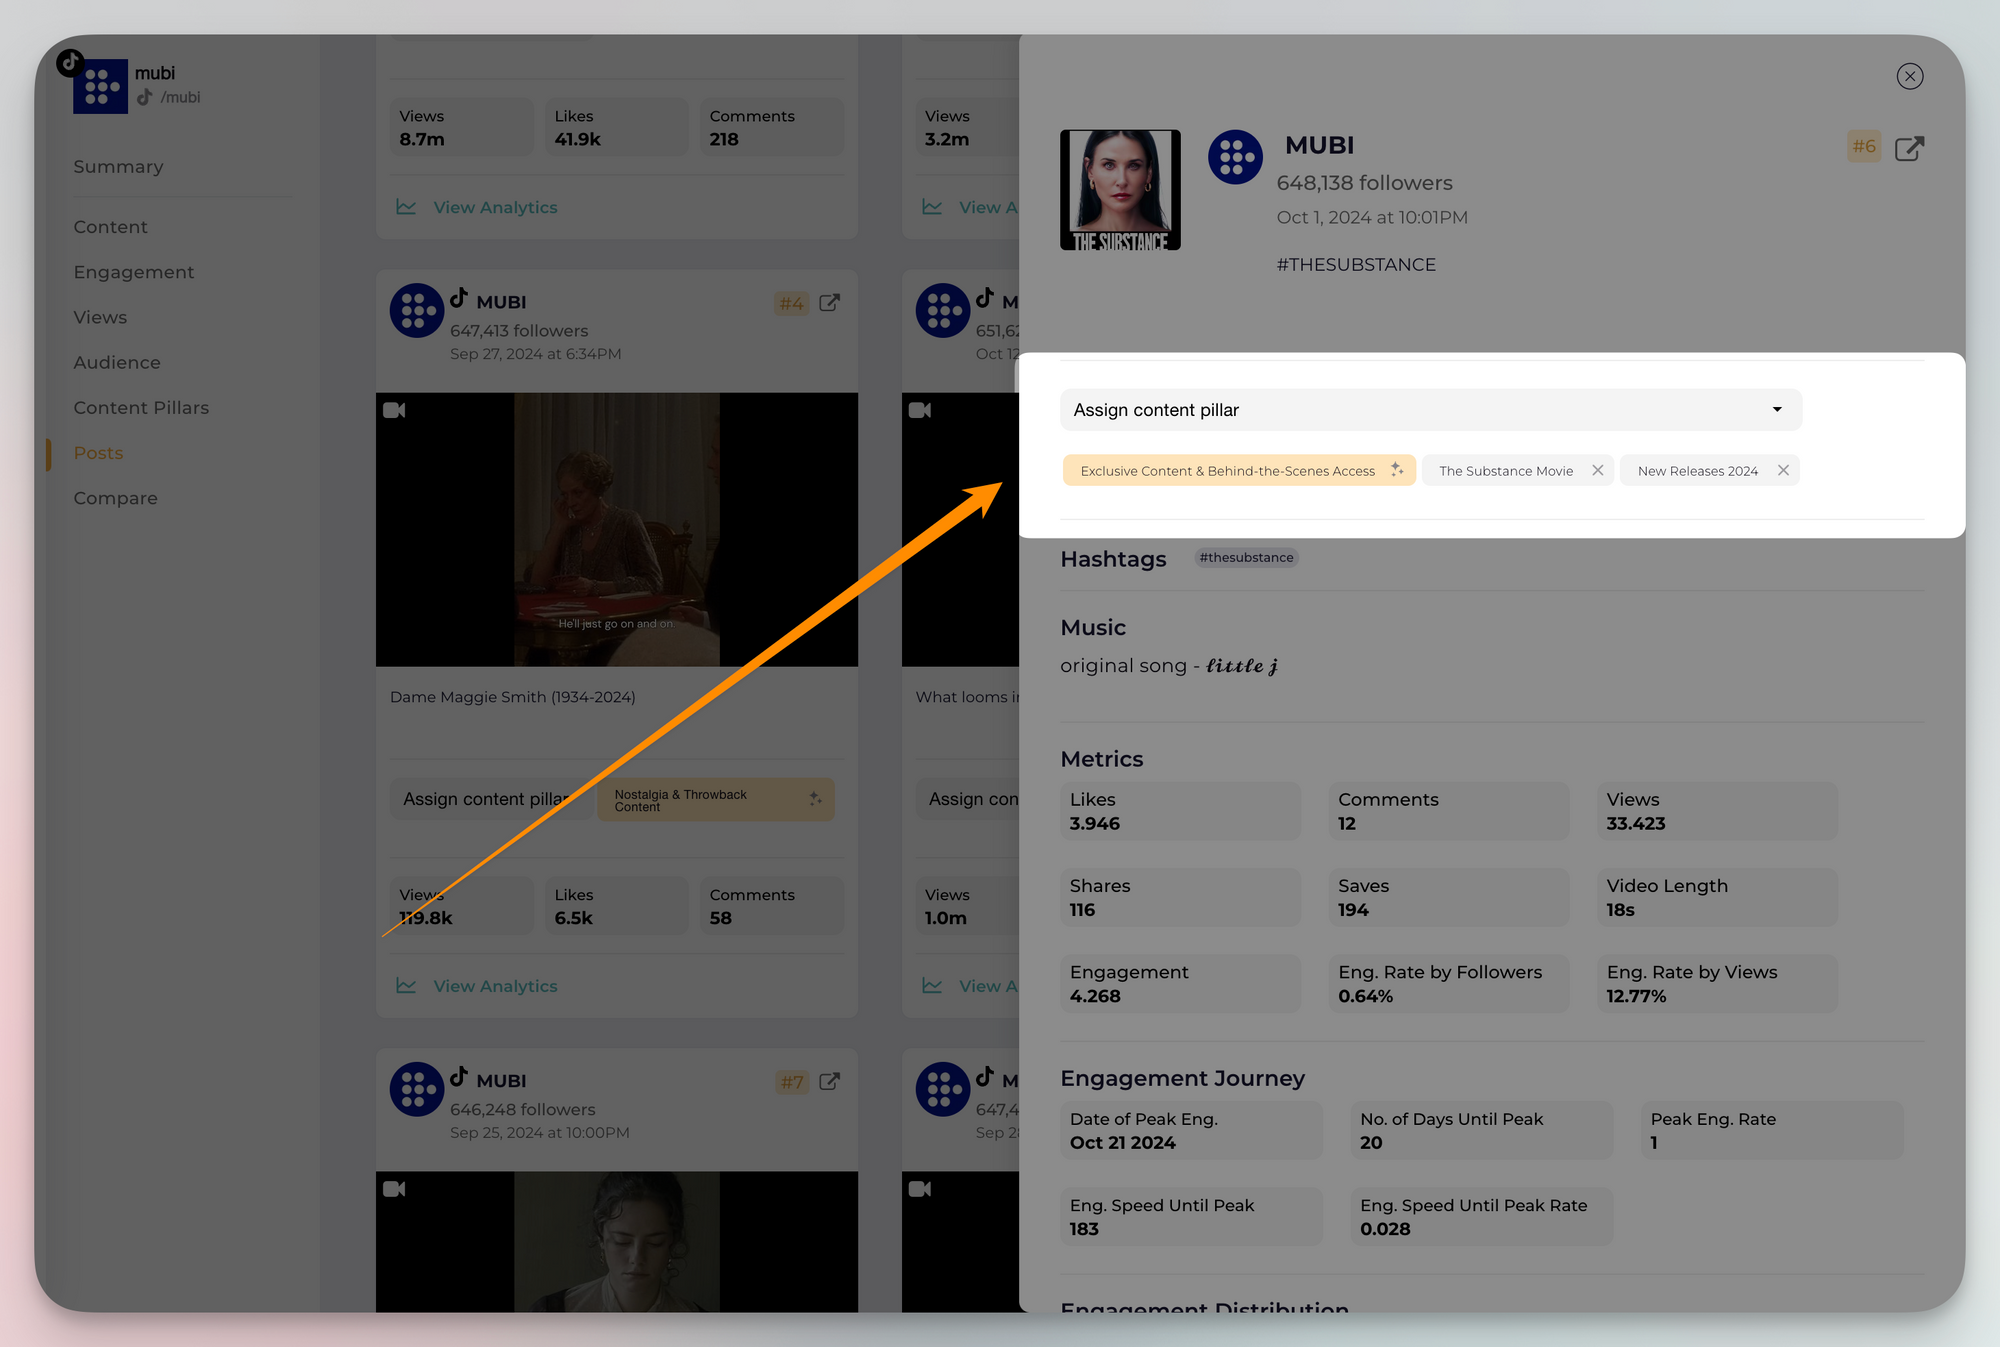Viewport: 2000px width, 1347px height.
Task: Click the Engagement 4.268 card
Action: click(1181, 984)
